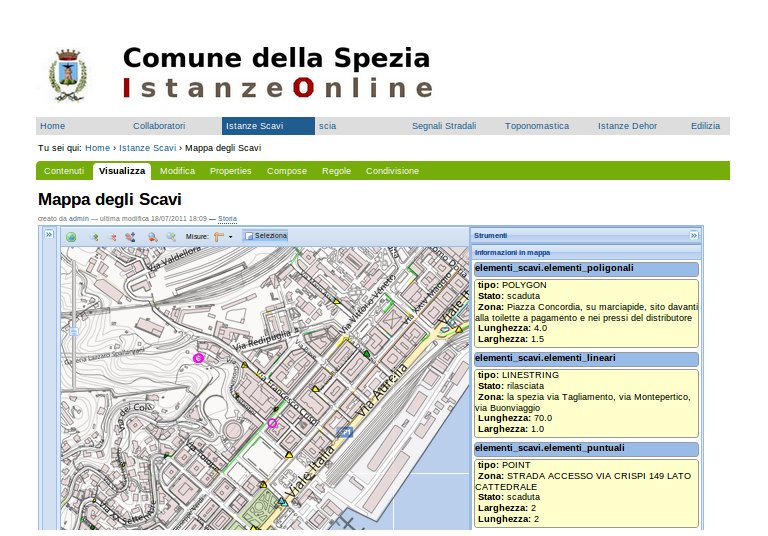Viewport: 768px width, 536px height.
Task: Collapse the Strumenti panel with its arrow
Action: point(693,235)
